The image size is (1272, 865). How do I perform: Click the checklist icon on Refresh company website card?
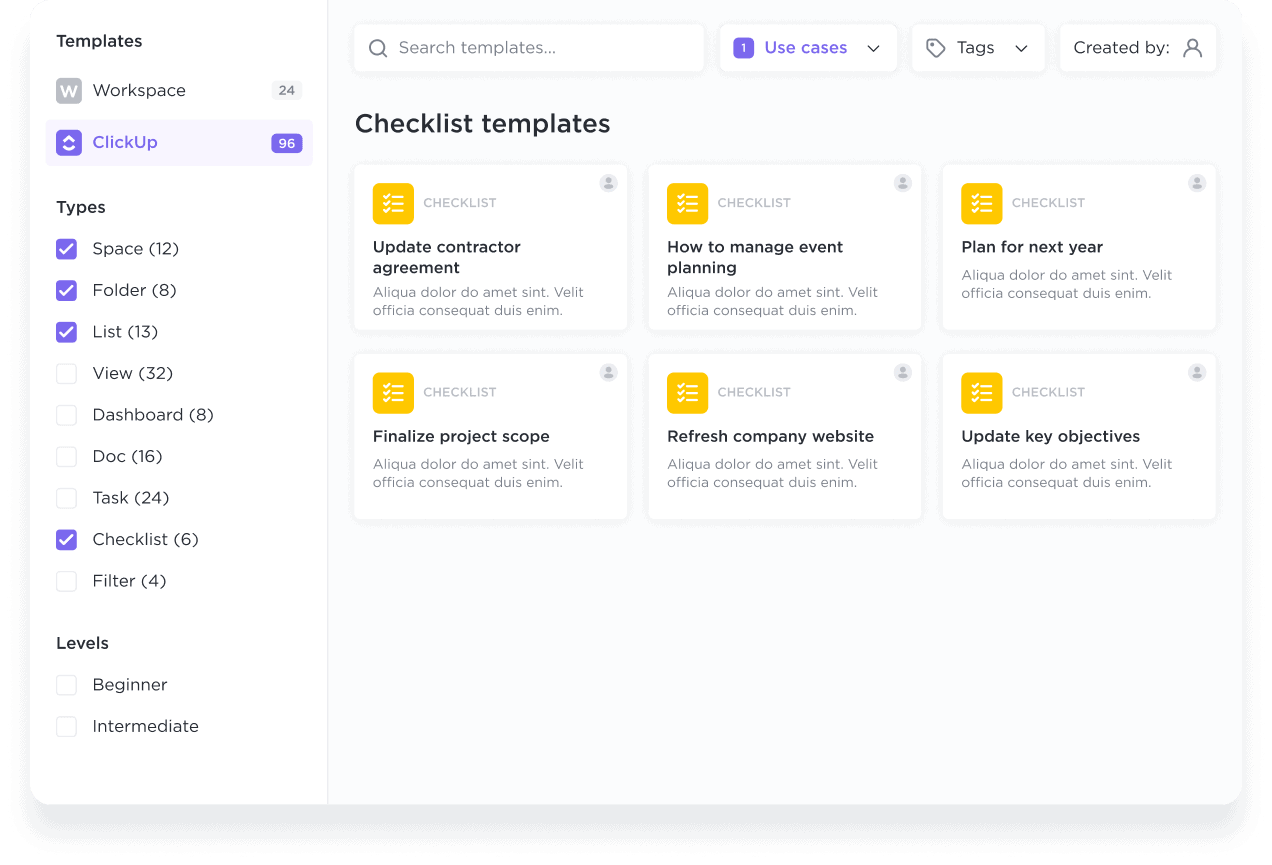(x=687, y=392)
